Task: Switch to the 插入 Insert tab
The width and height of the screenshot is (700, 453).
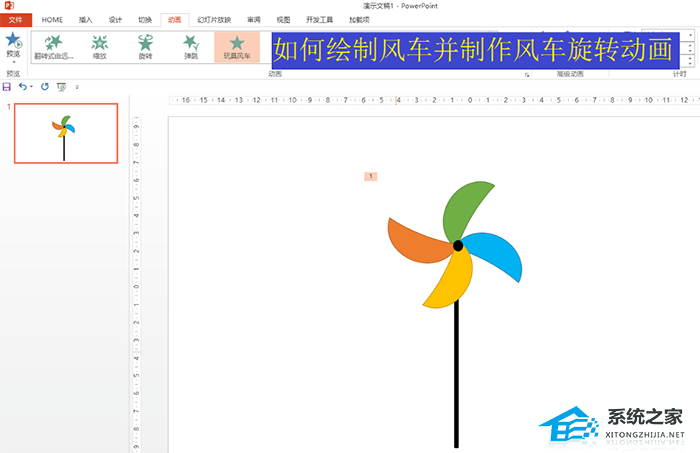Action: tap(85, 19)
